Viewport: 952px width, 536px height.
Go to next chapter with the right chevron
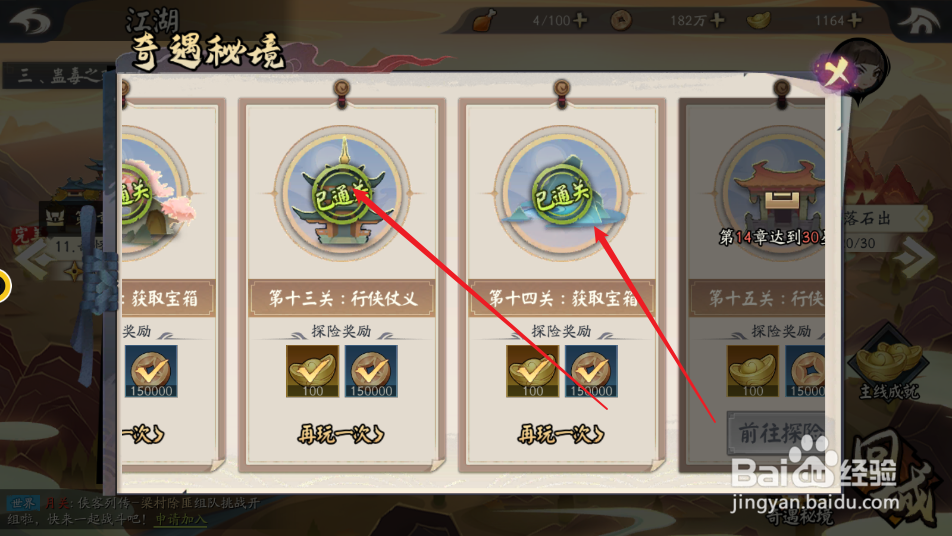(x=917, y=258)
